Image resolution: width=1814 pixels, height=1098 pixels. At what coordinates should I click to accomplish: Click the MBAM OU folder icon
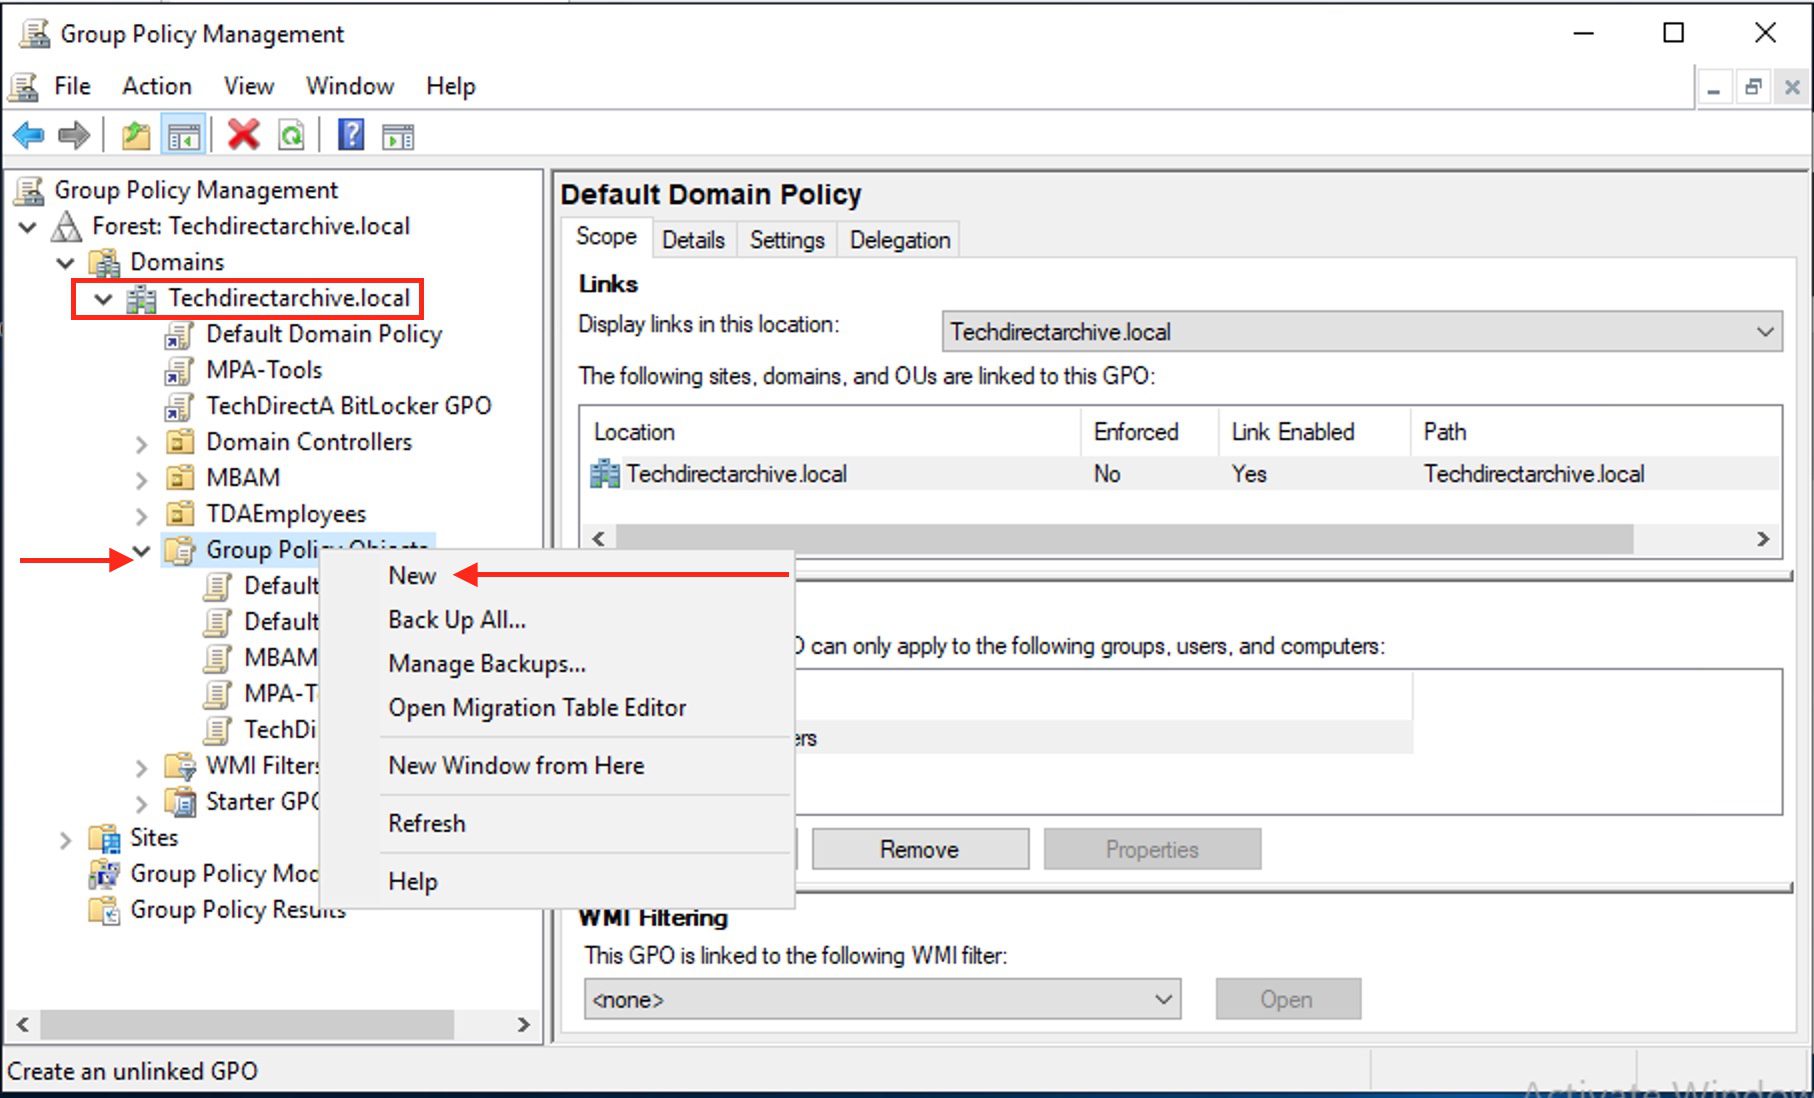(x=180, y=478)
